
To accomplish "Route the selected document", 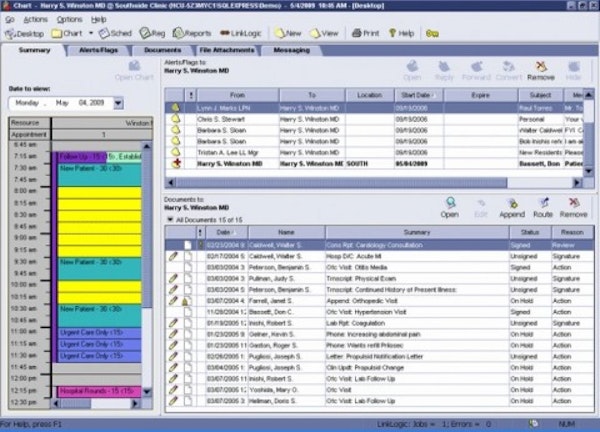I will 542,209.
